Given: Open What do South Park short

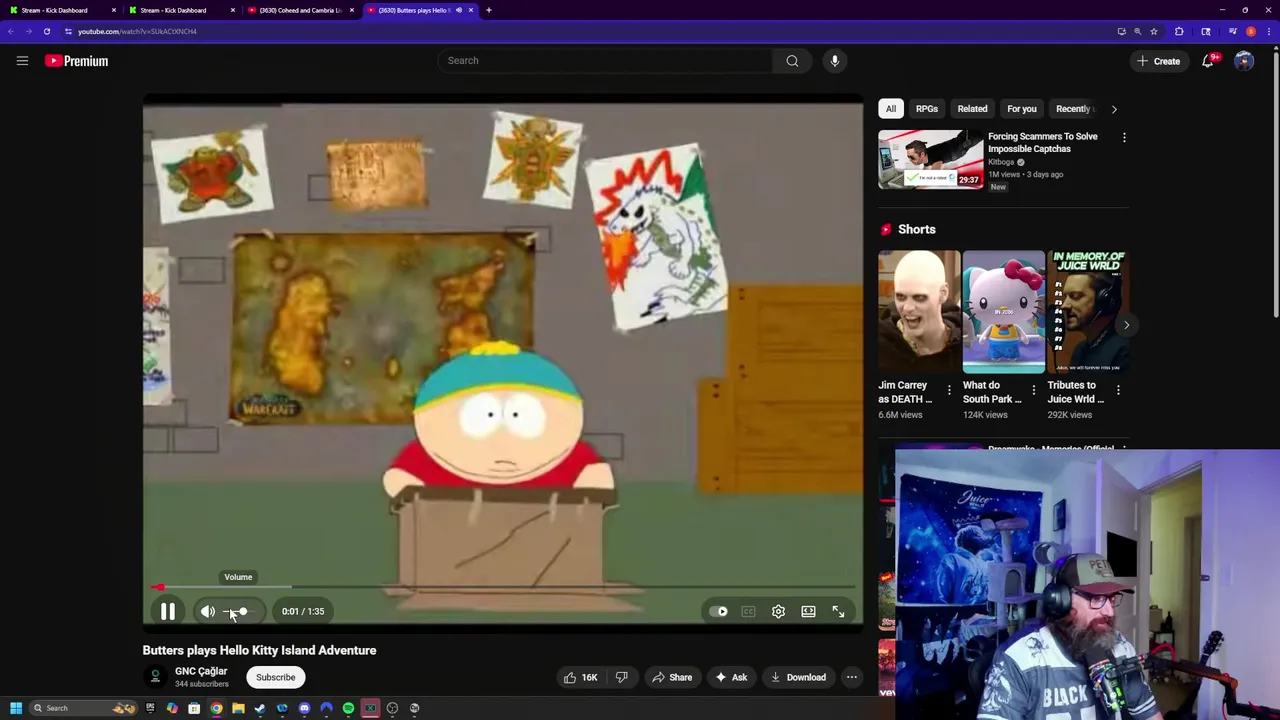Looking at the screenshot, I should (x=1003, y=311).
